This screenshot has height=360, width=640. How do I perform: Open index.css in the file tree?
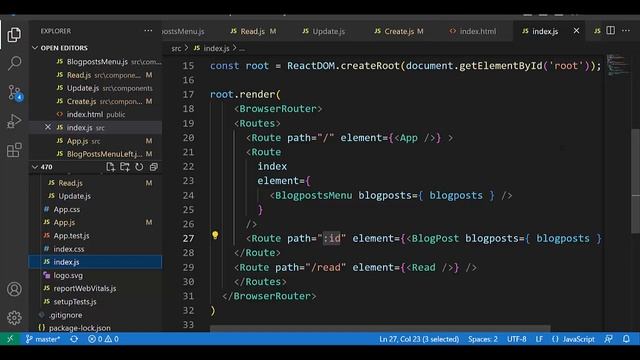click(96, 249)
